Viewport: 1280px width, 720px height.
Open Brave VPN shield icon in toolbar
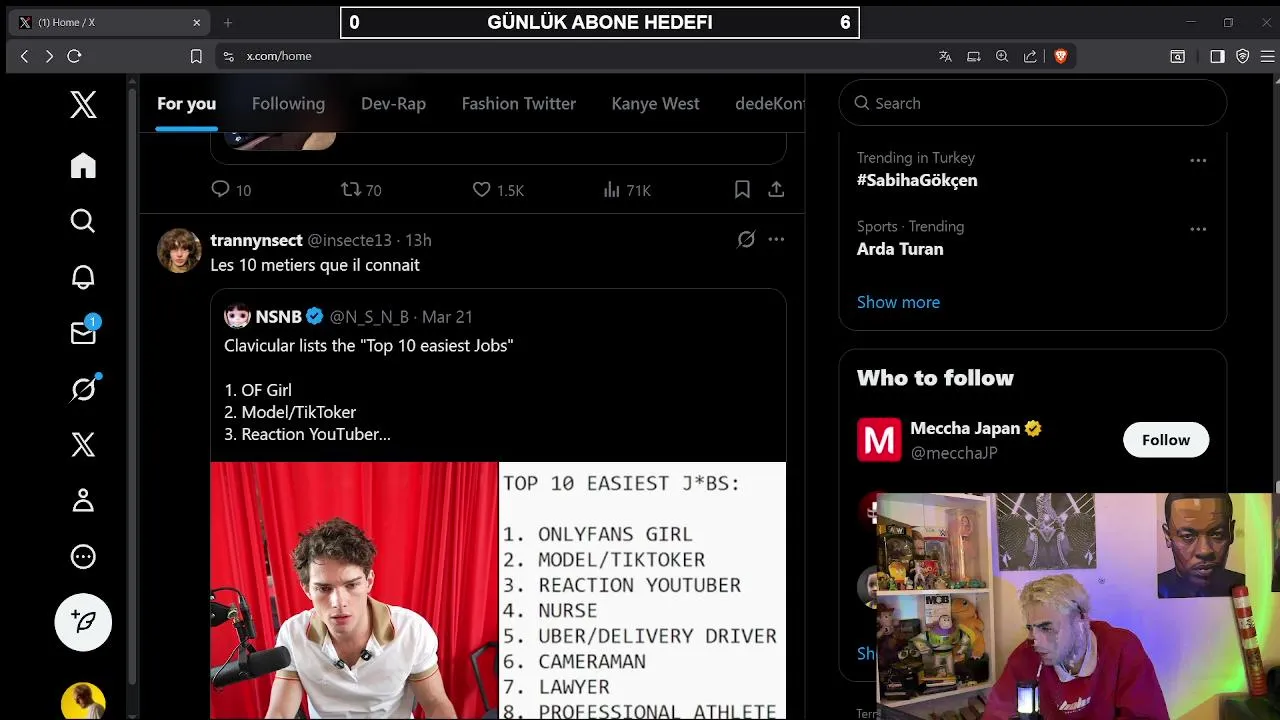(1243, 56)
